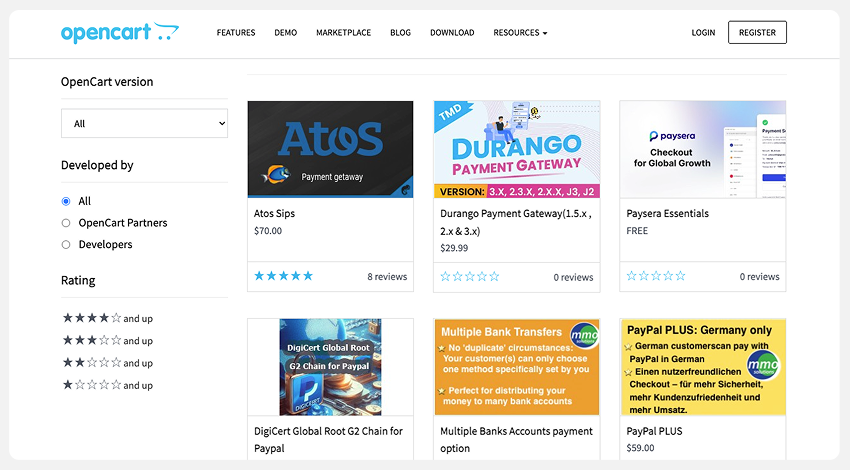Open the OpenCart version select box
This screenshot has height=470, width=850.
click(x=144, y=123)
